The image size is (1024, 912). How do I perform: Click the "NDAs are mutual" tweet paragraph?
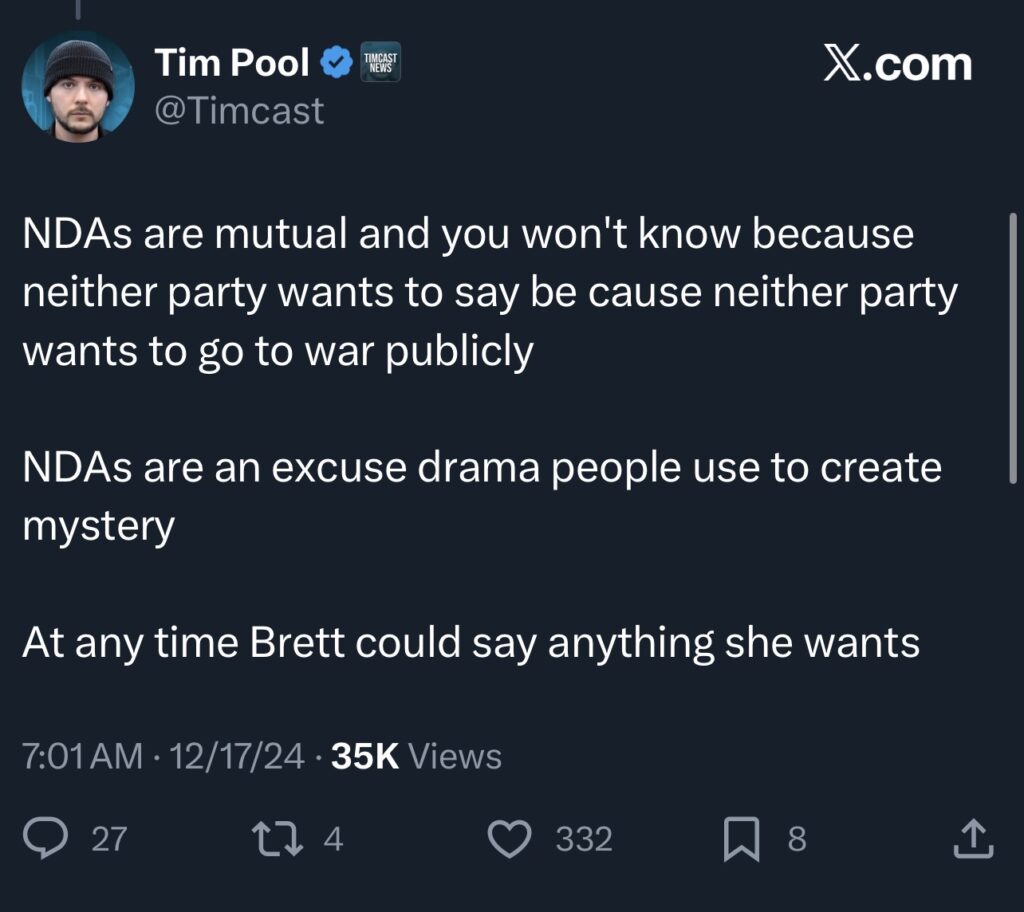click(490, 292)
